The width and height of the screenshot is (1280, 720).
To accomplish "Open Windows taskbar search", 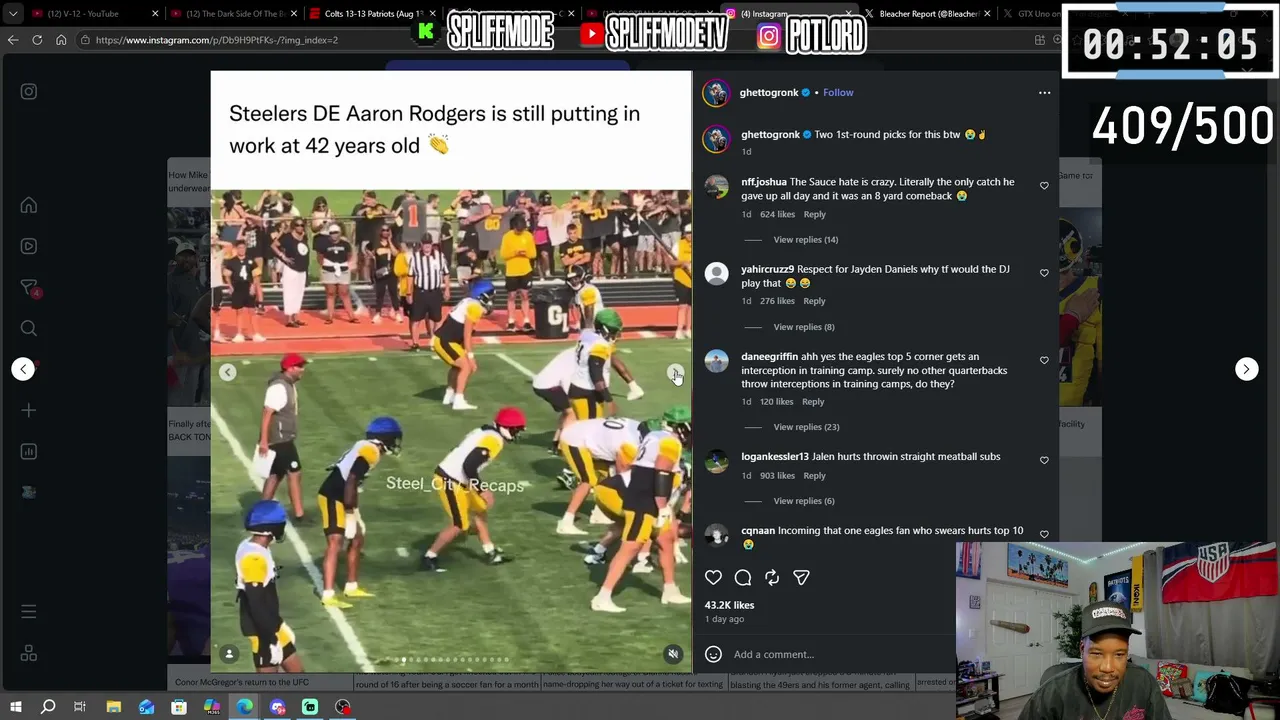I will [x=48, y=707].
